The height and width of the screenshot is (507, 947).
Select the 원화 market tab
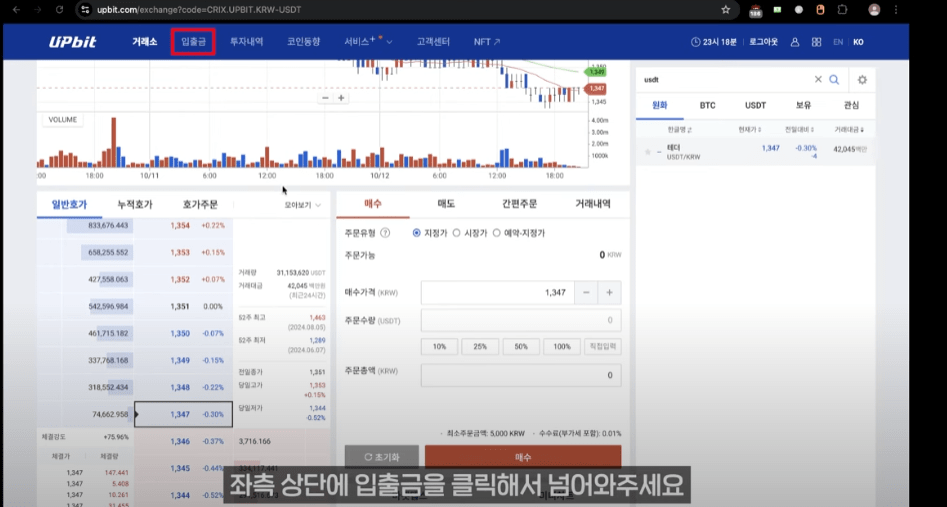point(660,105)
